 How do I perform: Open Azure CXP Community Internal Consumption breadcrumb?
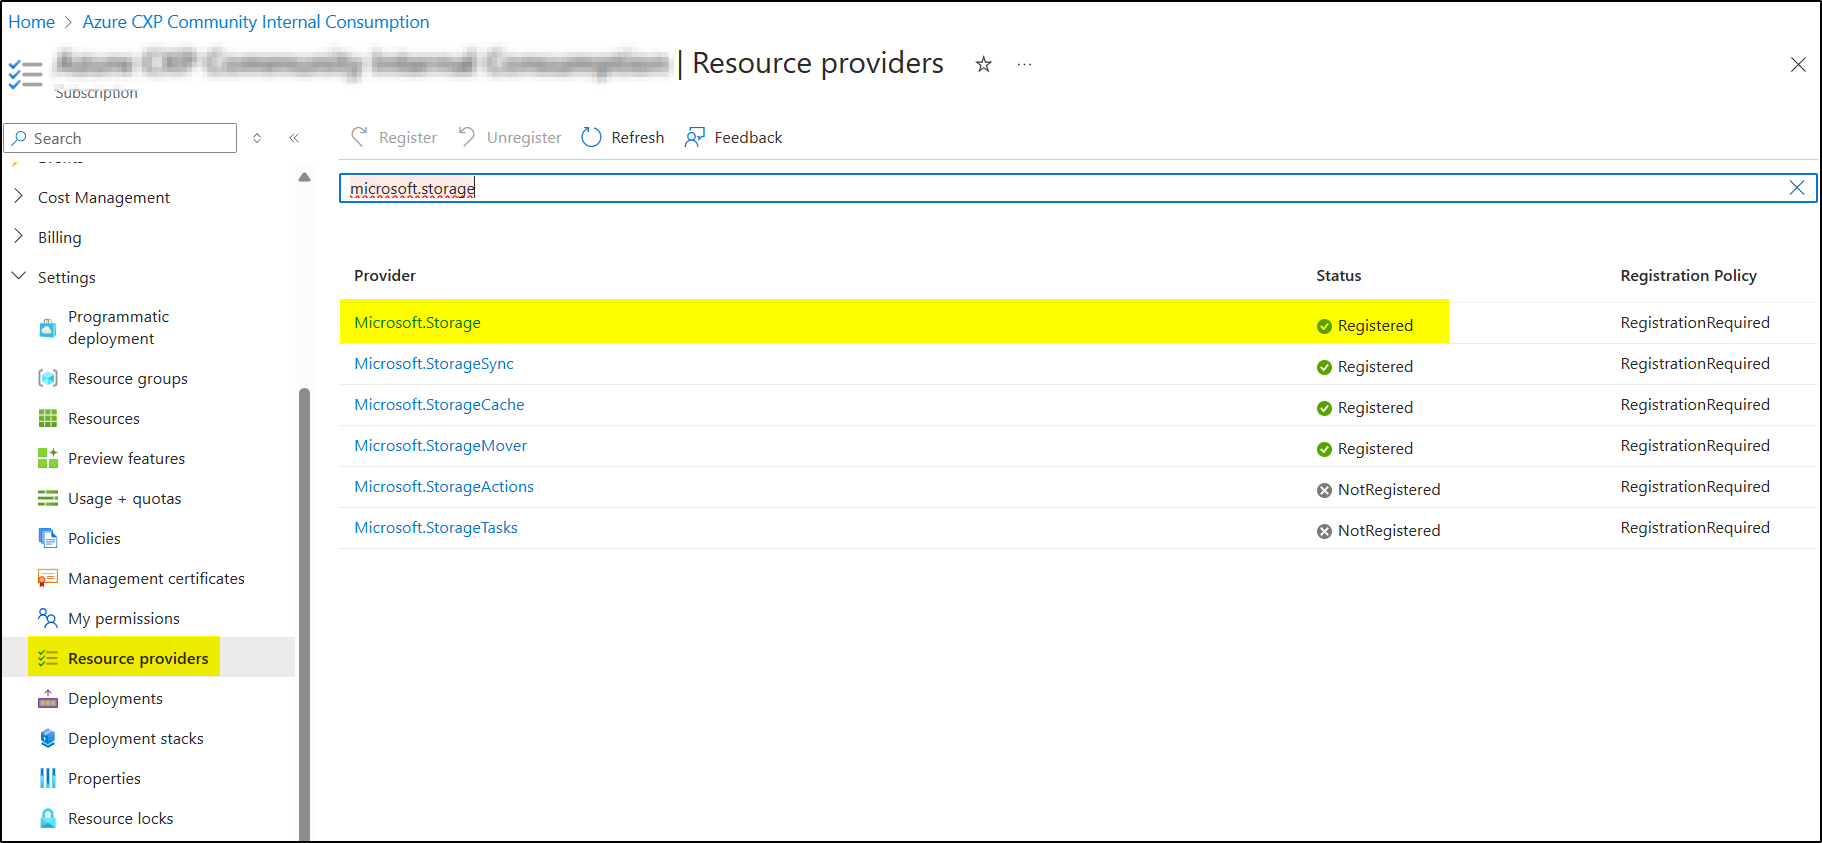coord(255,22)
